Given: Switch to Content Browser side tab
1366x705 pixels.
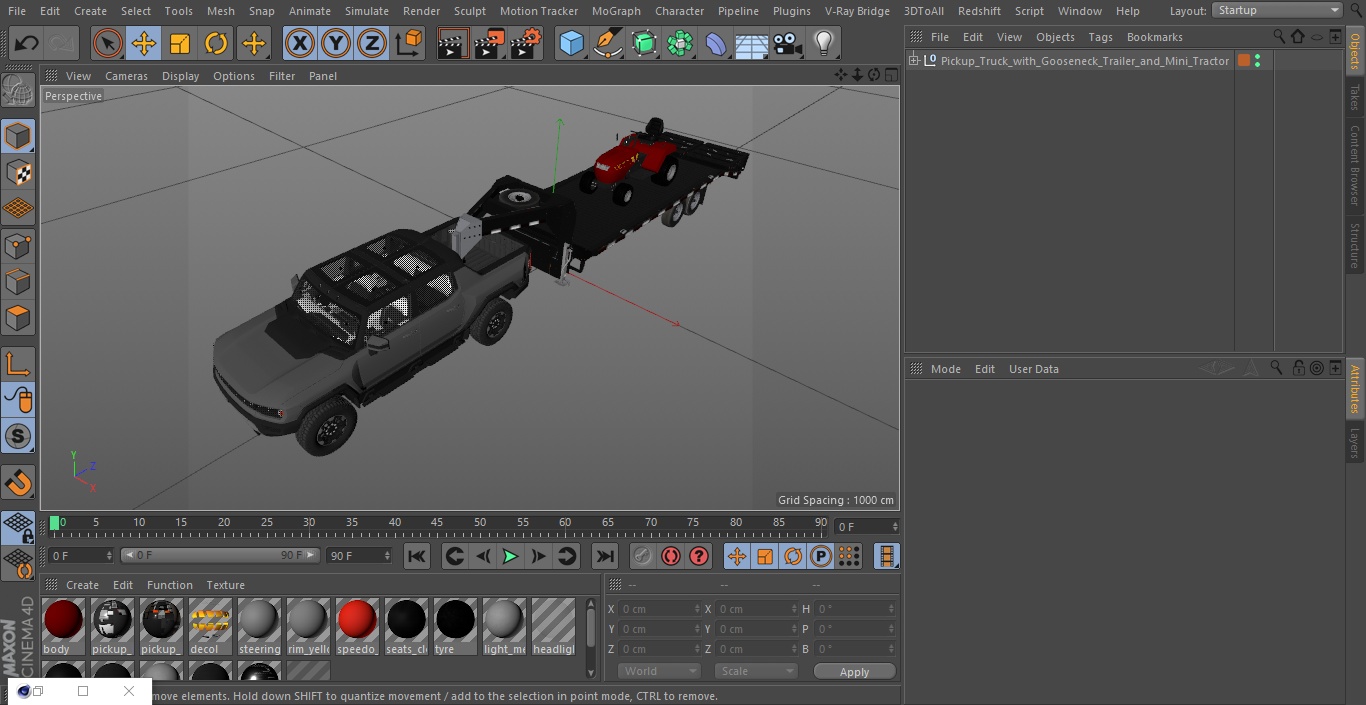Looking at the screenshot, I should pyautogui.click(x=1355, y=164).
